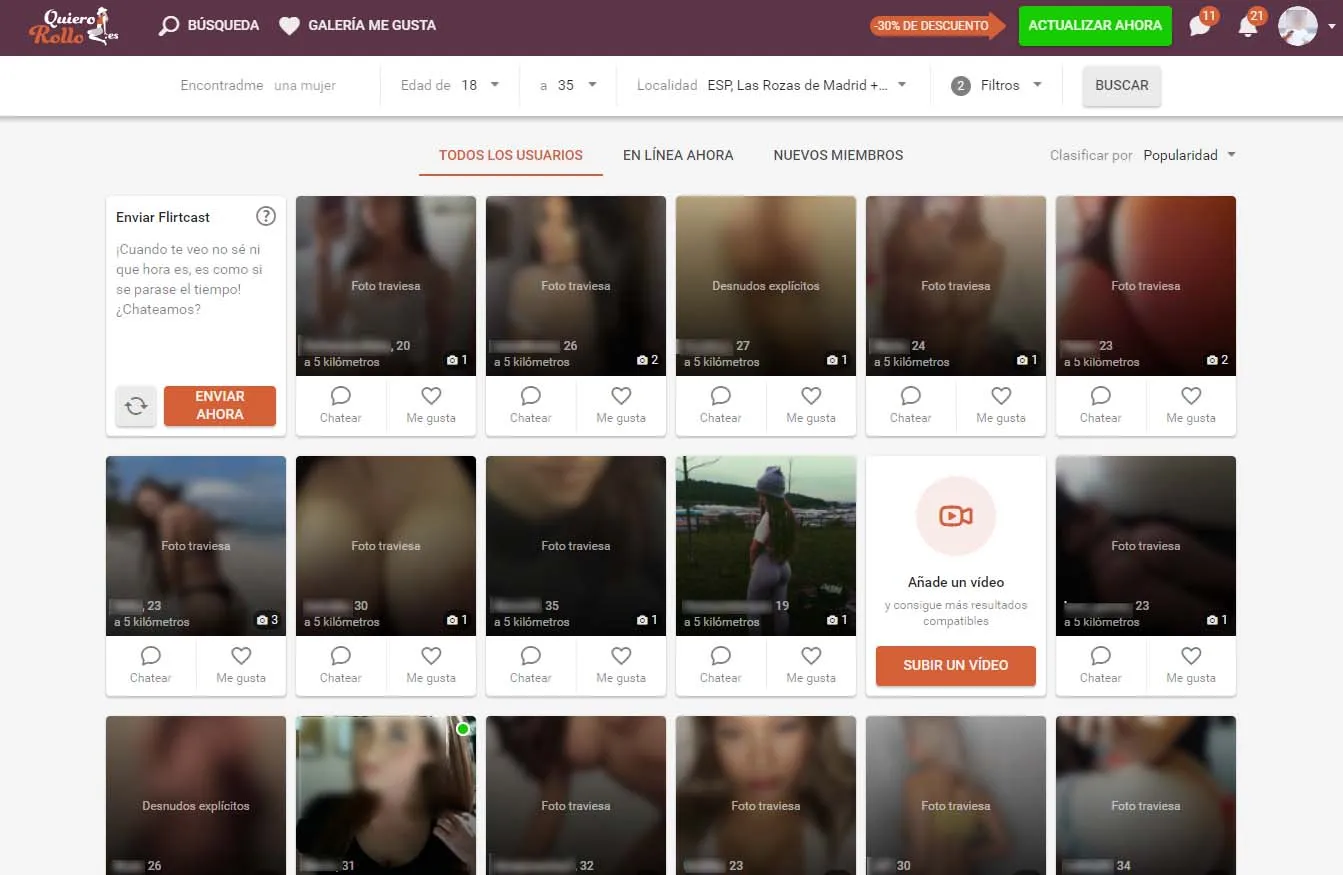Viewport: 1343px width, 875px height.
Task: Expand the Filtros dropdown
Action: coord(997,86)
